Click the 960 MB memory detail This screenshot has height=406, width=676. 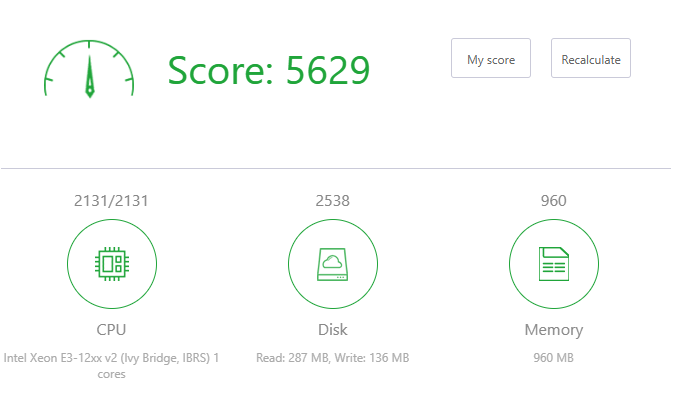click(553, 357)
